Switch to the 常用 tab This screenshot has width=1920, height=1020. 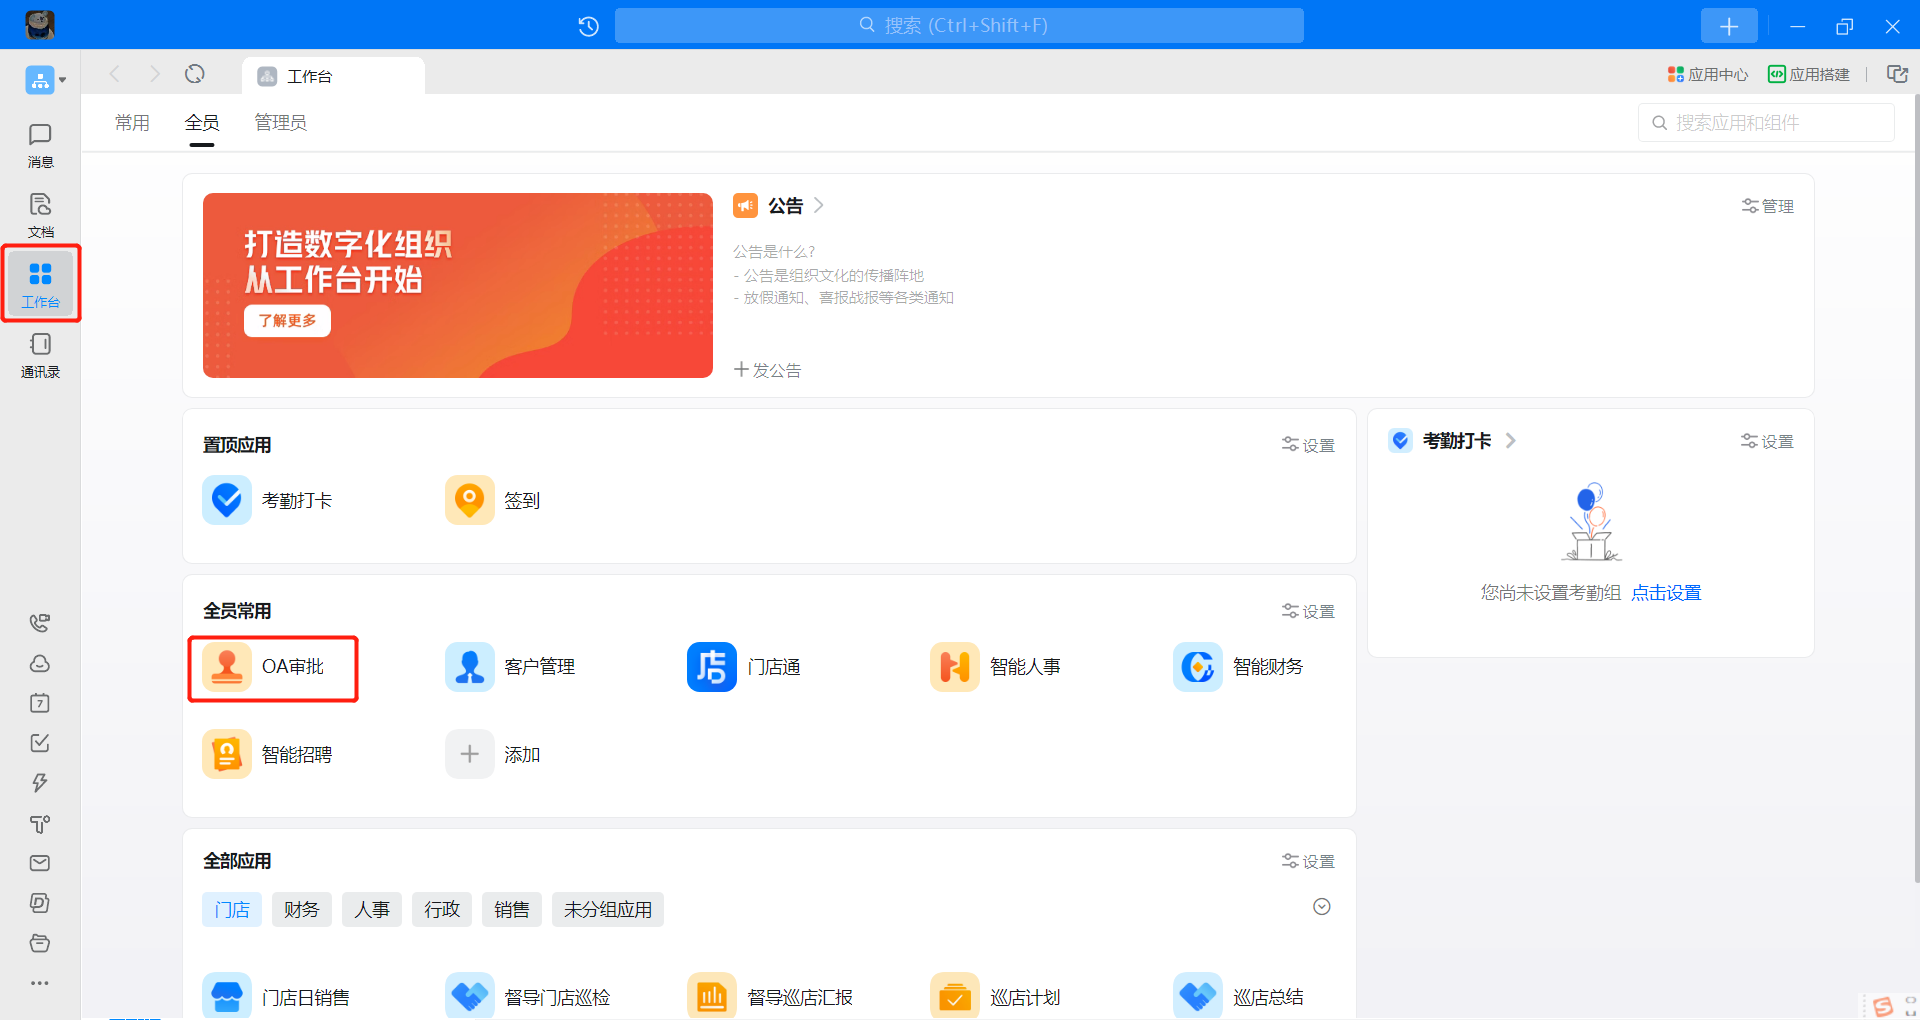click(x=131, y=122)
